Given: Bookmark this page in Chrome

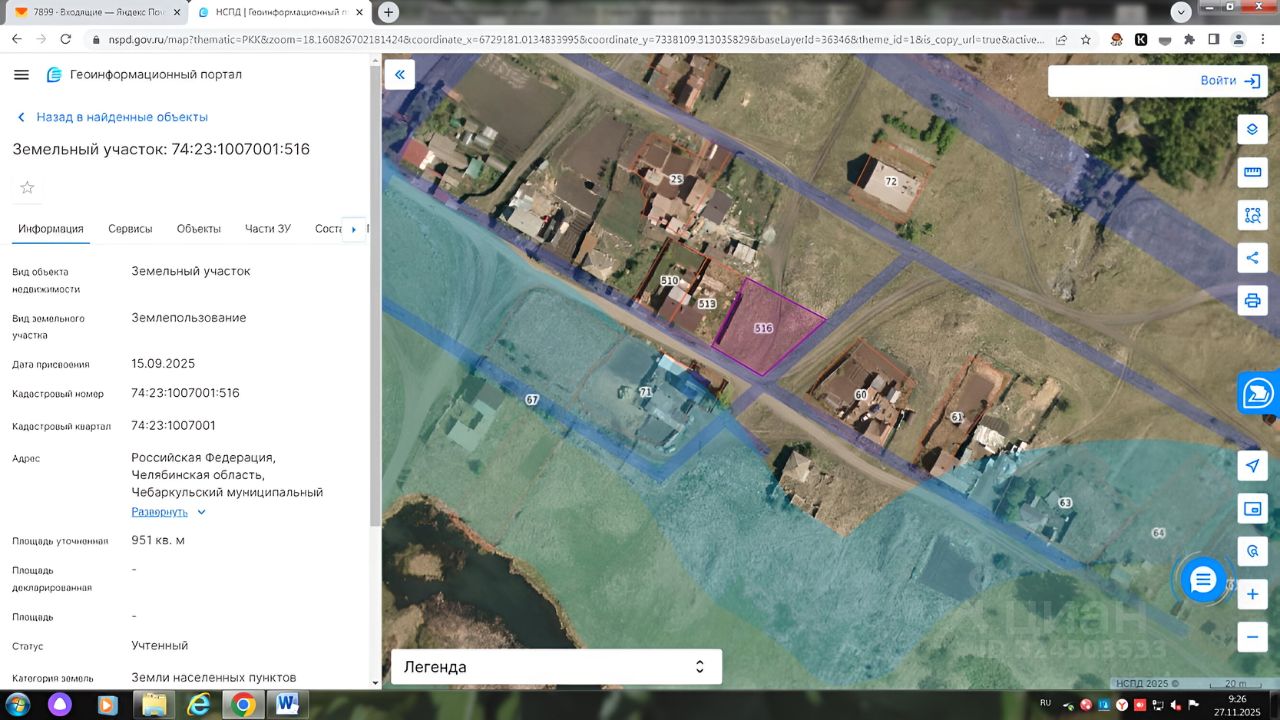Looking at the screenshot, I should (x=1086, y=39).
